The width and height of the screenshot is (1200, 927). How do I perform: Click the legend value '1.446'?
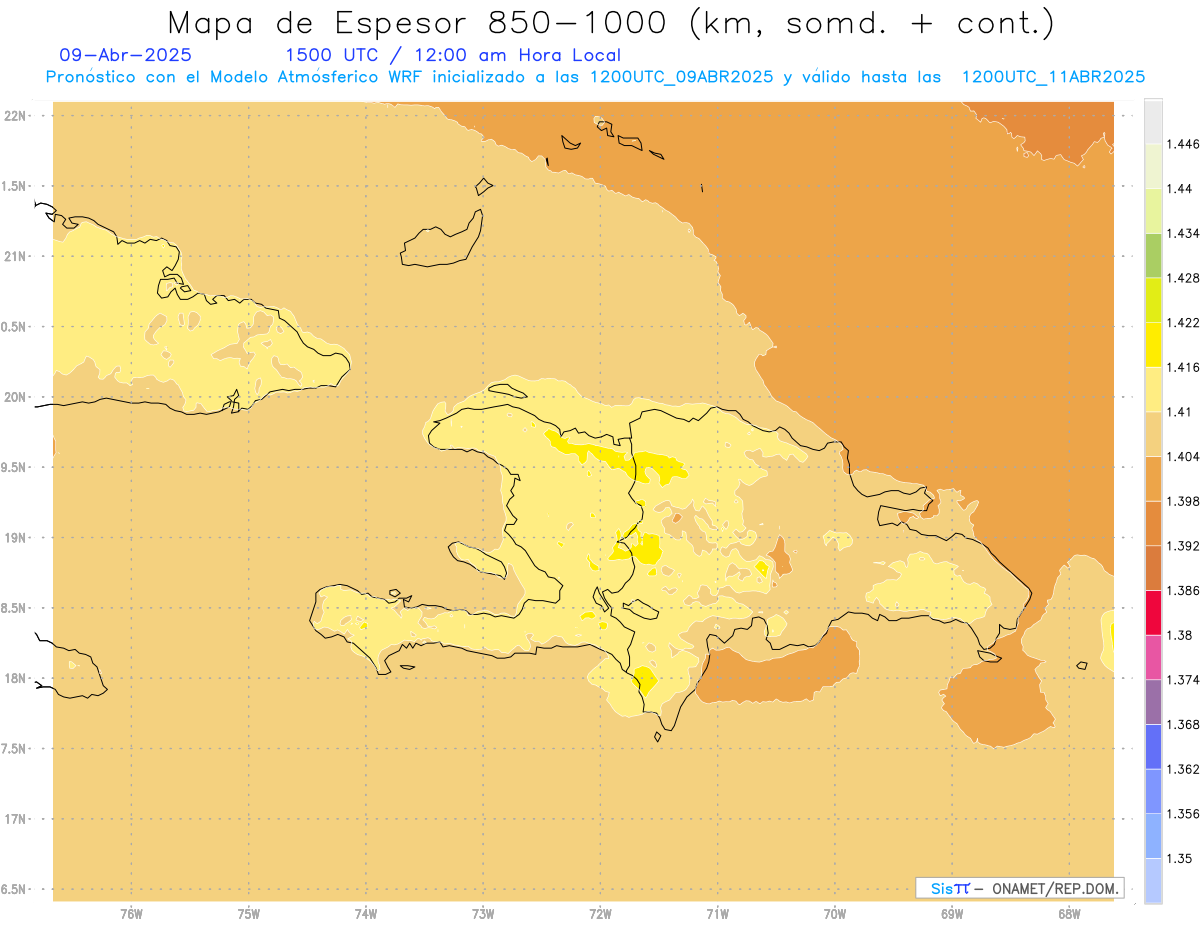(x=1185, y=144)
